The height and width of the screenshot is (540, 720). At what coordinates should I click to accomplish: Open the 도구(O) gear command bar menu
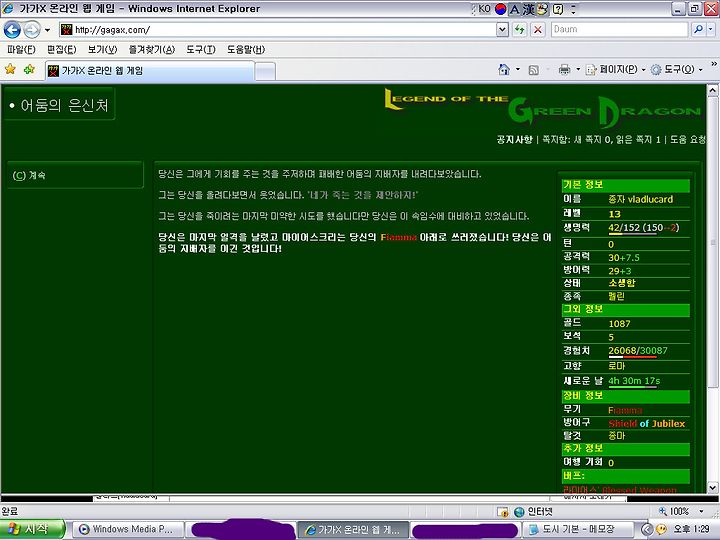coord(677,69)
